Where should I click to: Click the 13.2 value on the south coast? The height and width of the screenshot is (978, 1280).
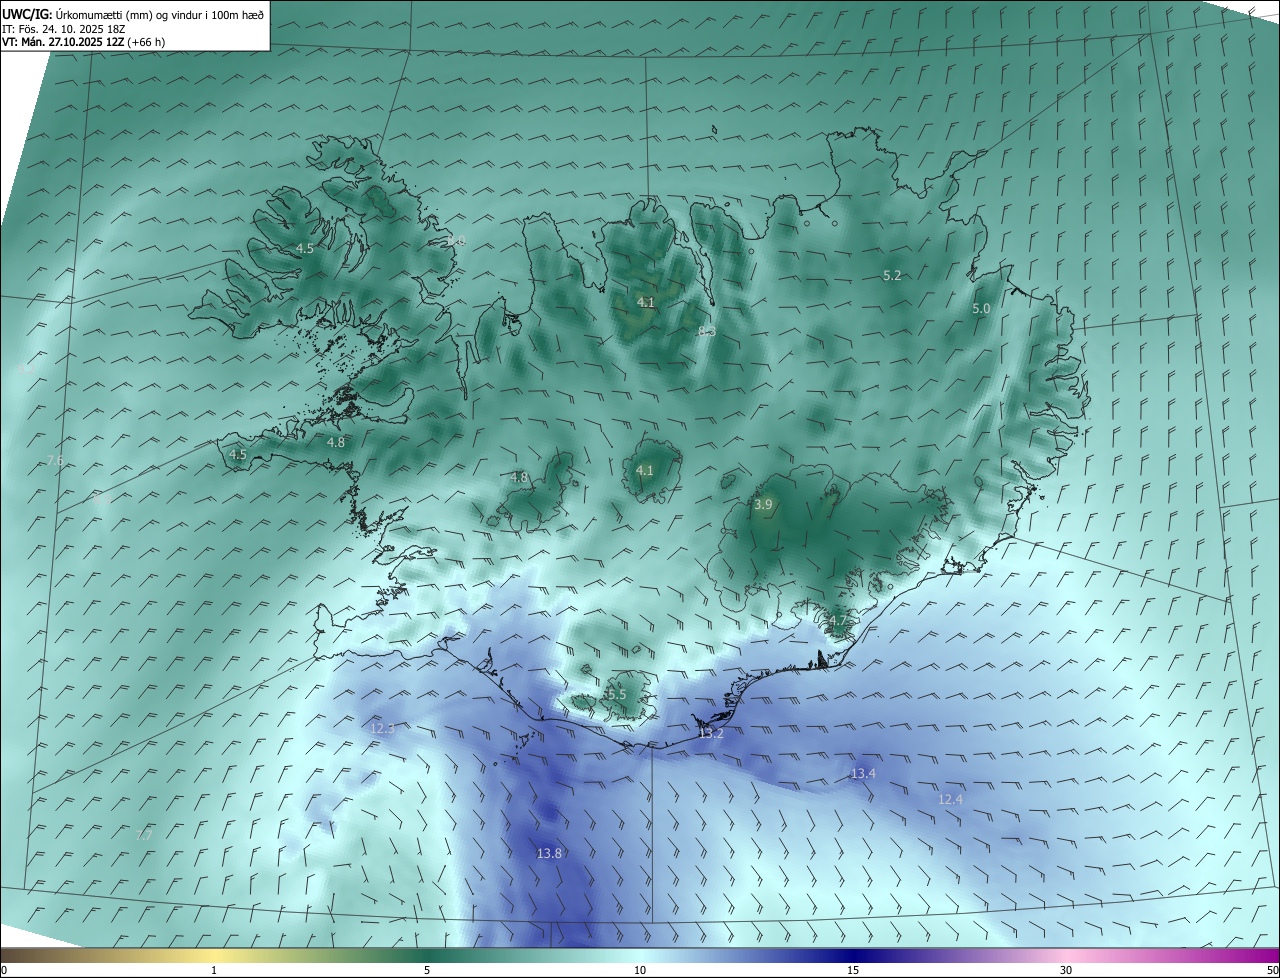710,733
